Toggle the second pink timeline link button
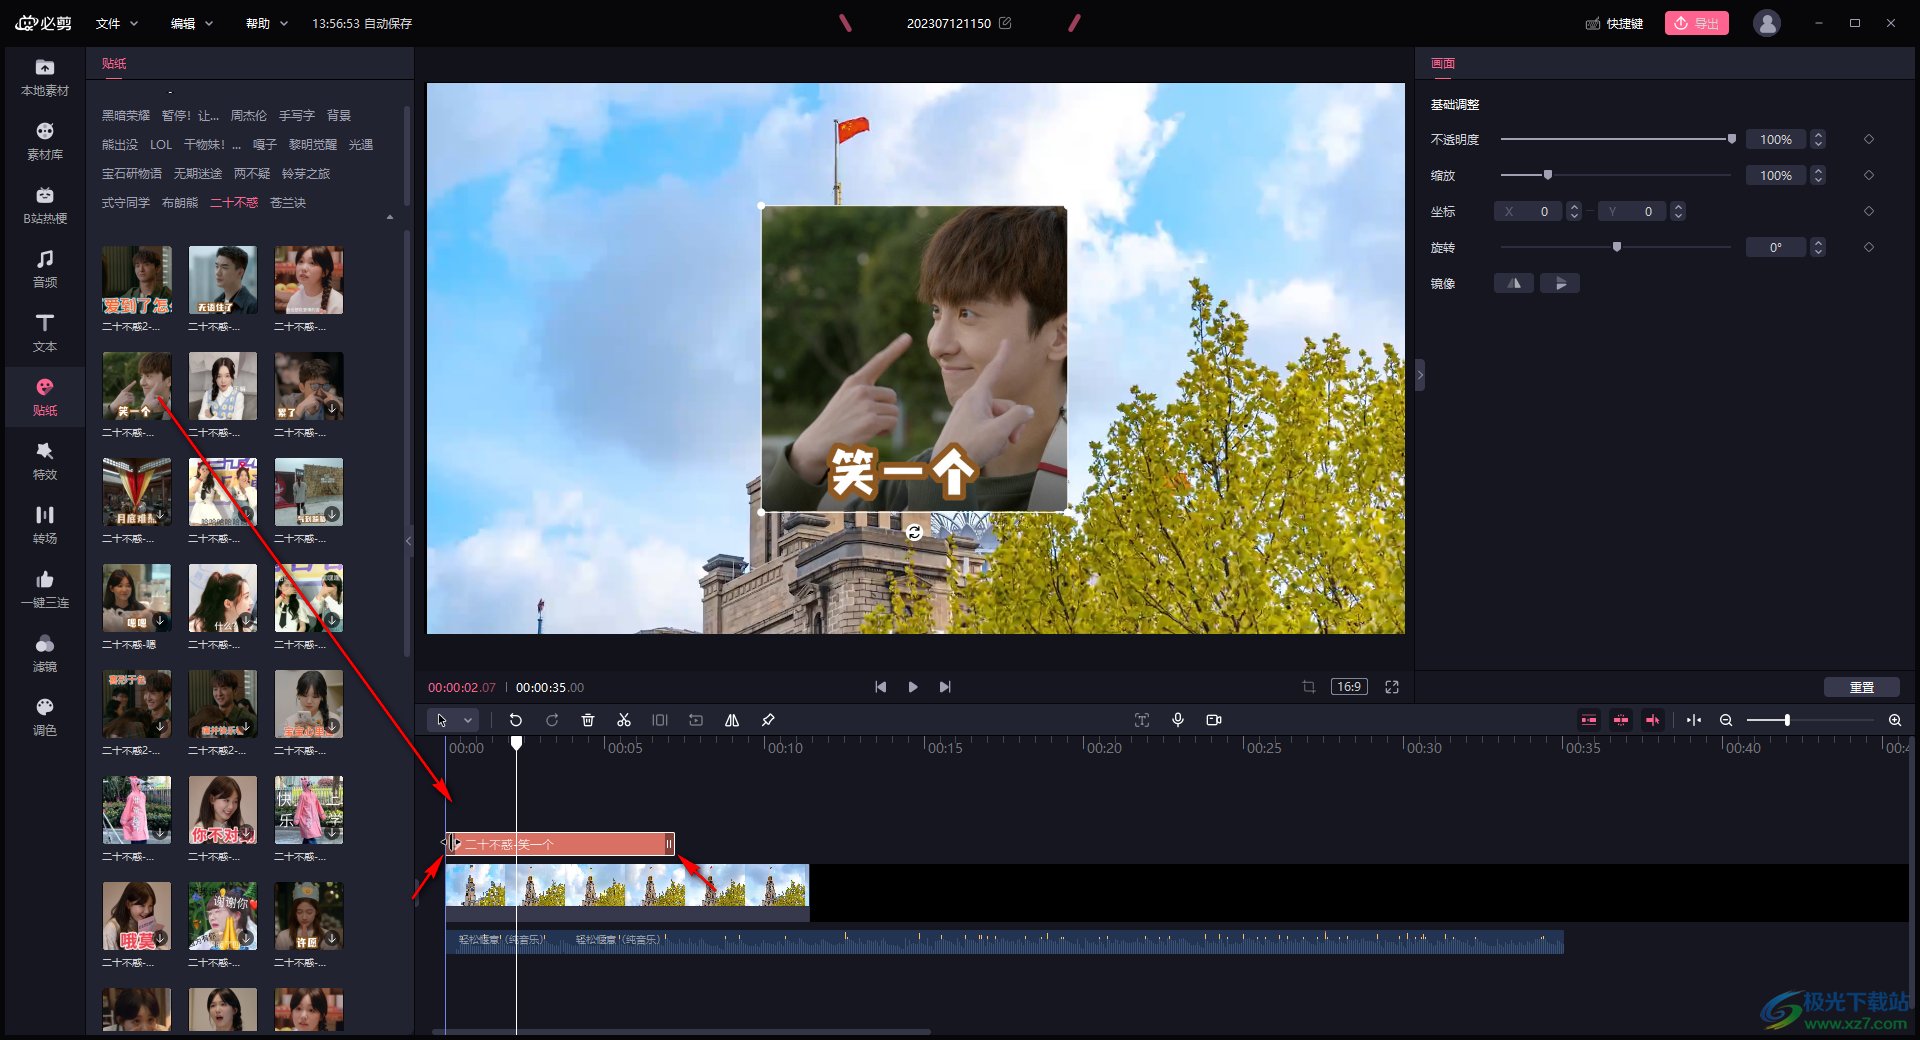The height and width of the screenshot is (1040, 1920). (1621, 720)
